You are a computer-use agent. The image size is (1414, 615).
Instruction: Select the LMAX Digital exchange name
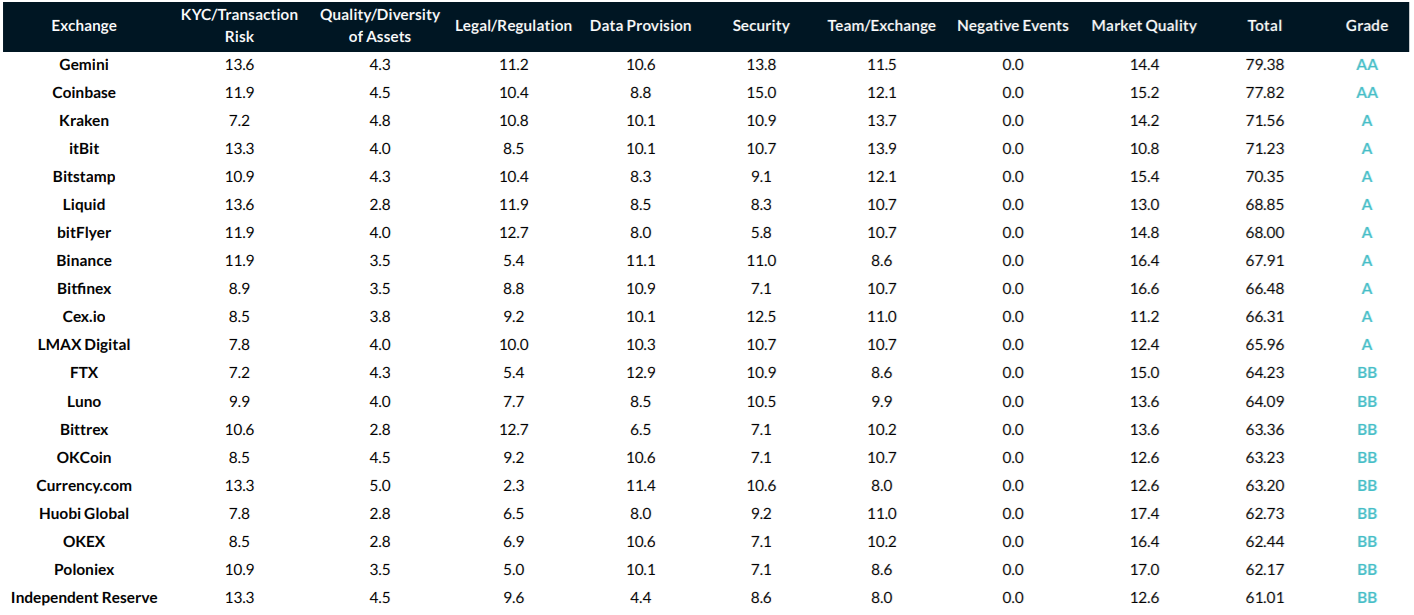click(84, 345)
